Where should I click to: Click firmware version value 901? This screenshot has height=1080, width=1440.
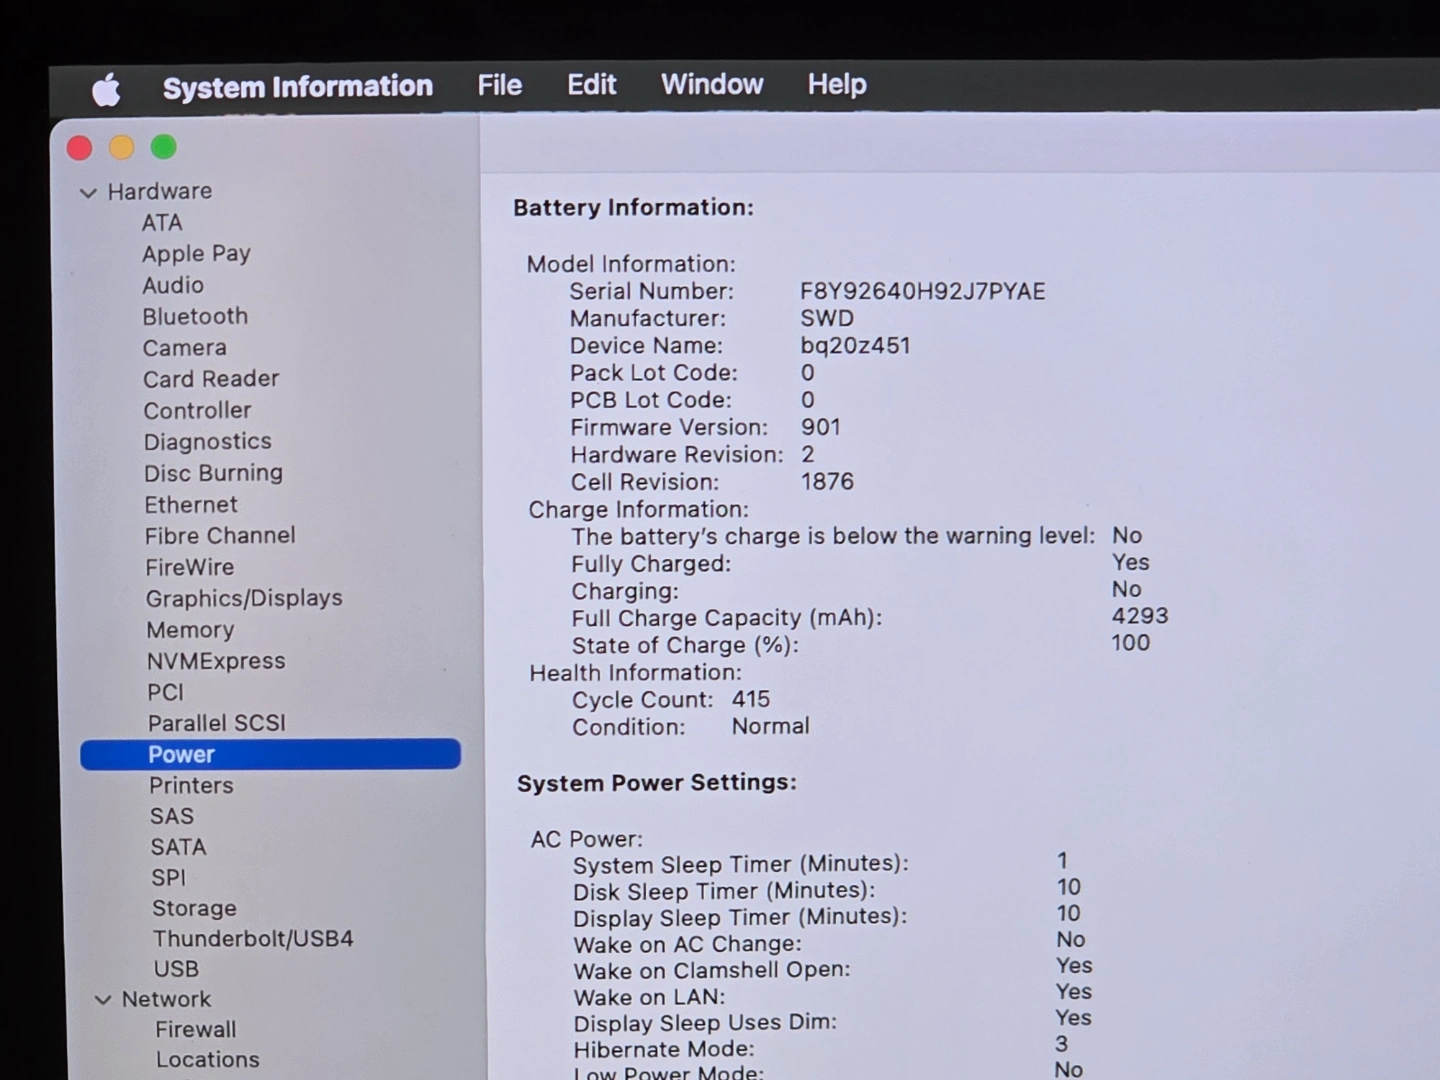(821, 427)
